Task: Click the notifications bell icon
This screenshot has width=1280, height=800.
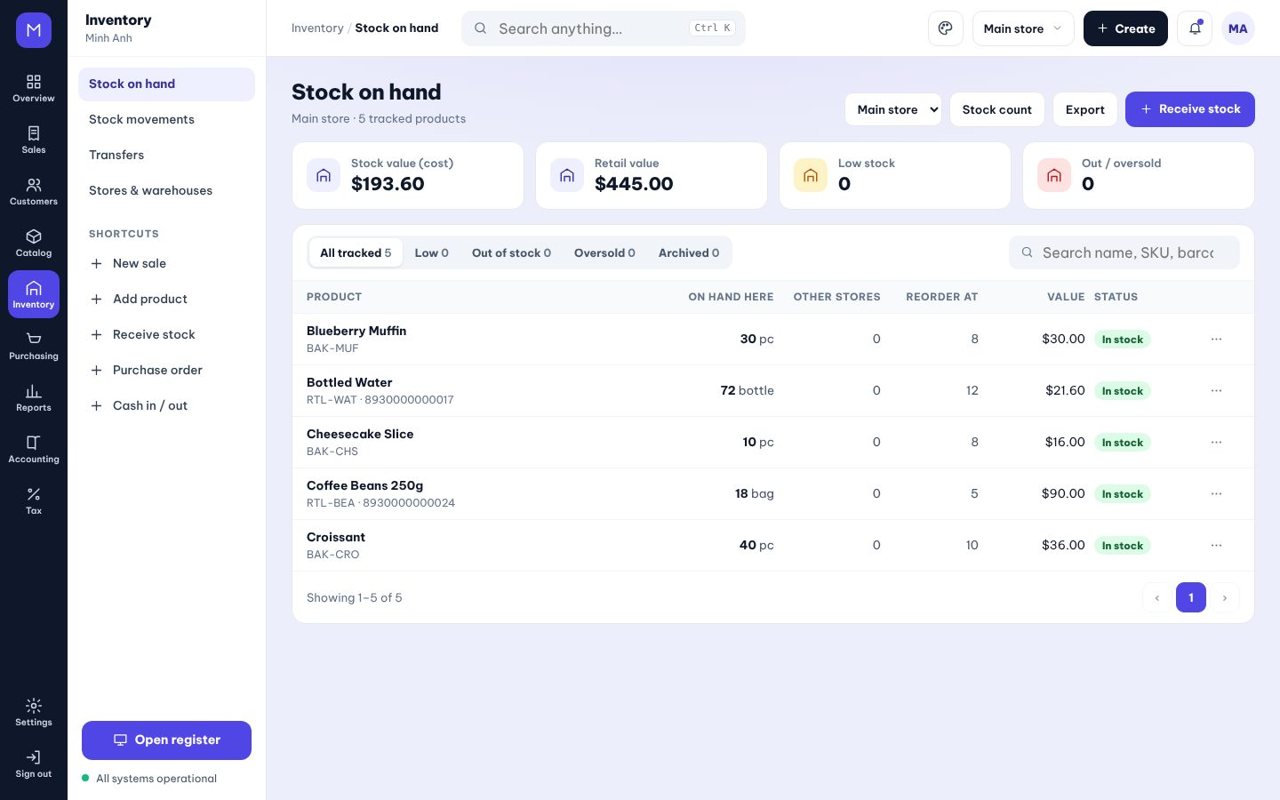Action: point(1195,28)
